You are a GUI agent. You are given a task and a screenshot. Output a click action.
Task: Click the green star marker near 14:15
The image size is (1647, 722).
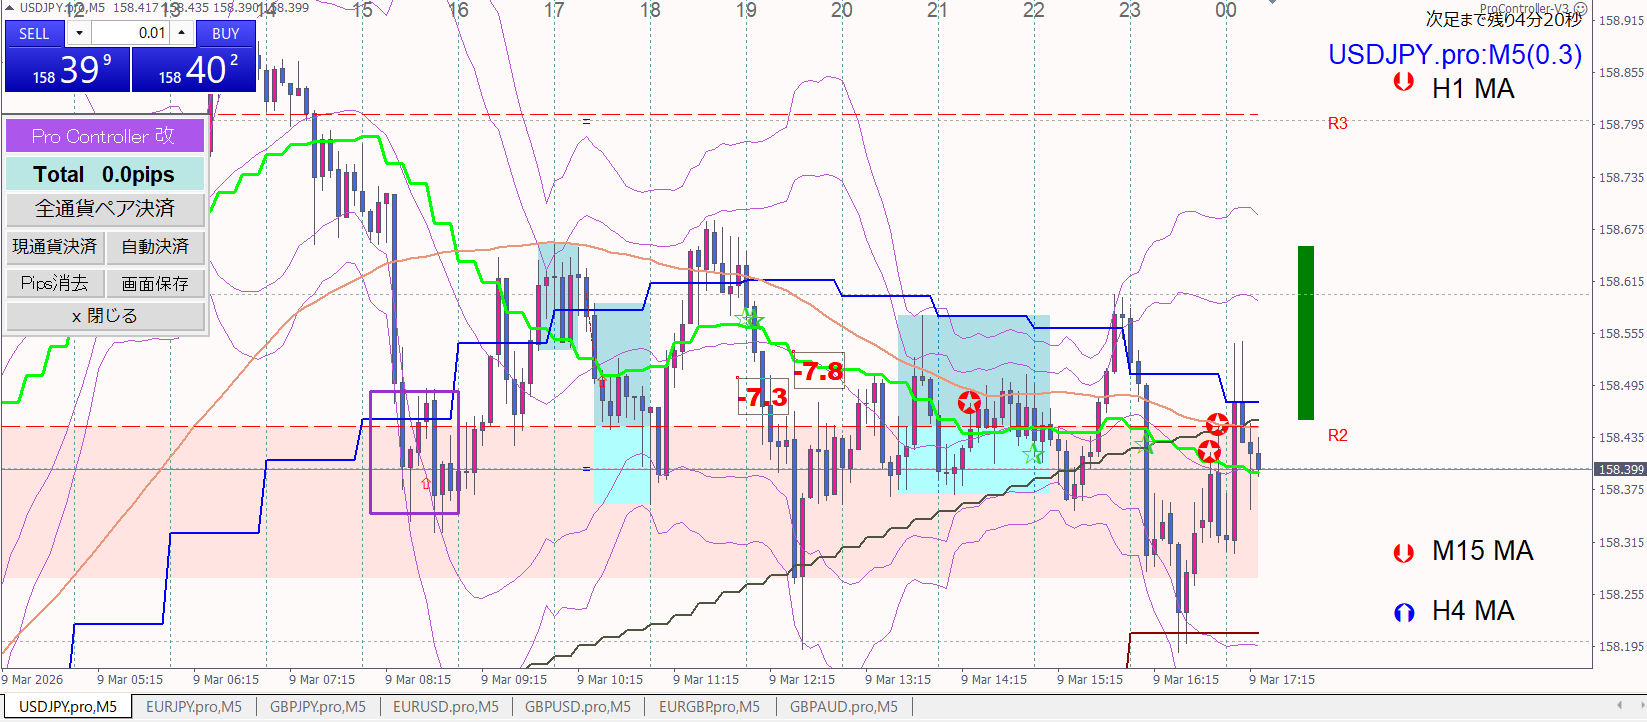pos(1033,455)
